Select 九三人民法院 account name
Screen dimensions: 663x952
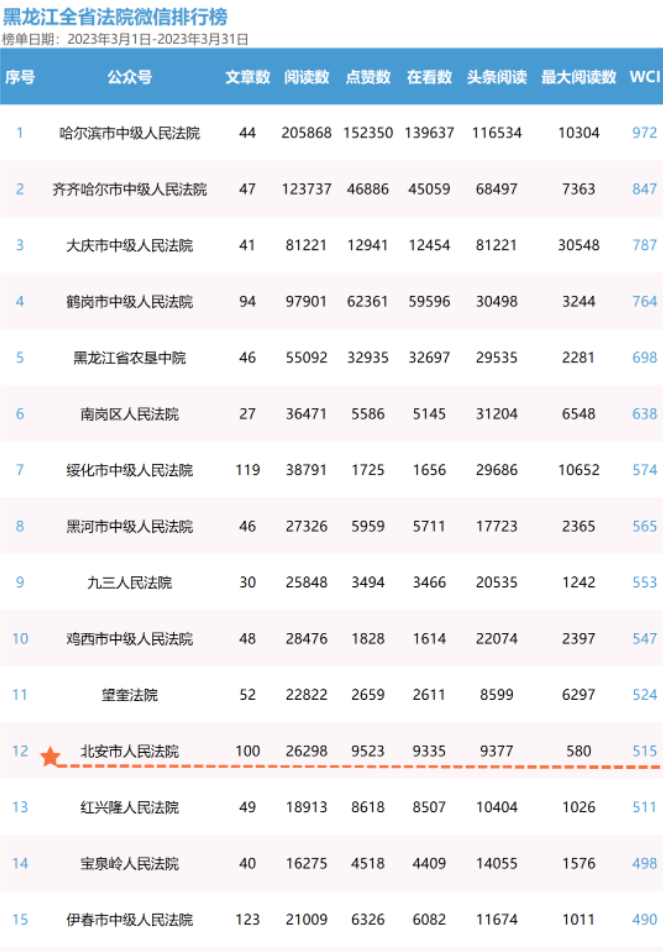click(129, 582)
